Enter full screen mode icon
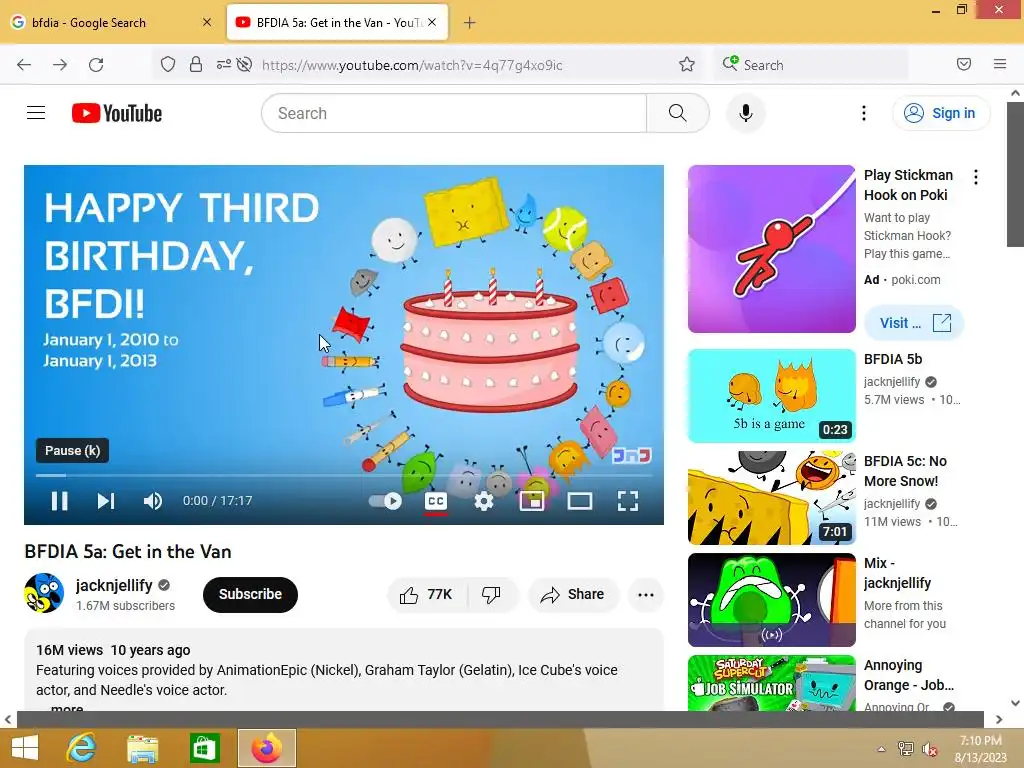 628,501
